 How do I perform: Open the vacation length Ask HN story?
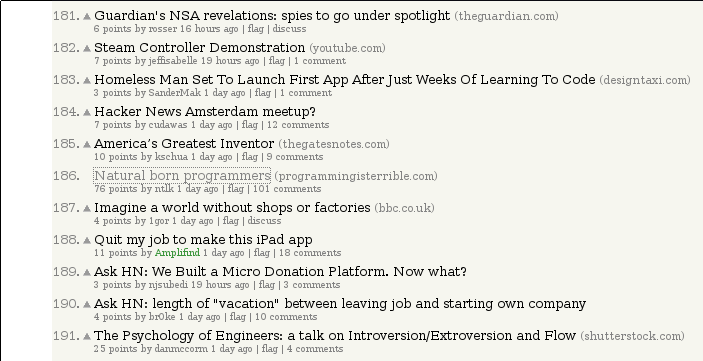[x=340, y=304]
